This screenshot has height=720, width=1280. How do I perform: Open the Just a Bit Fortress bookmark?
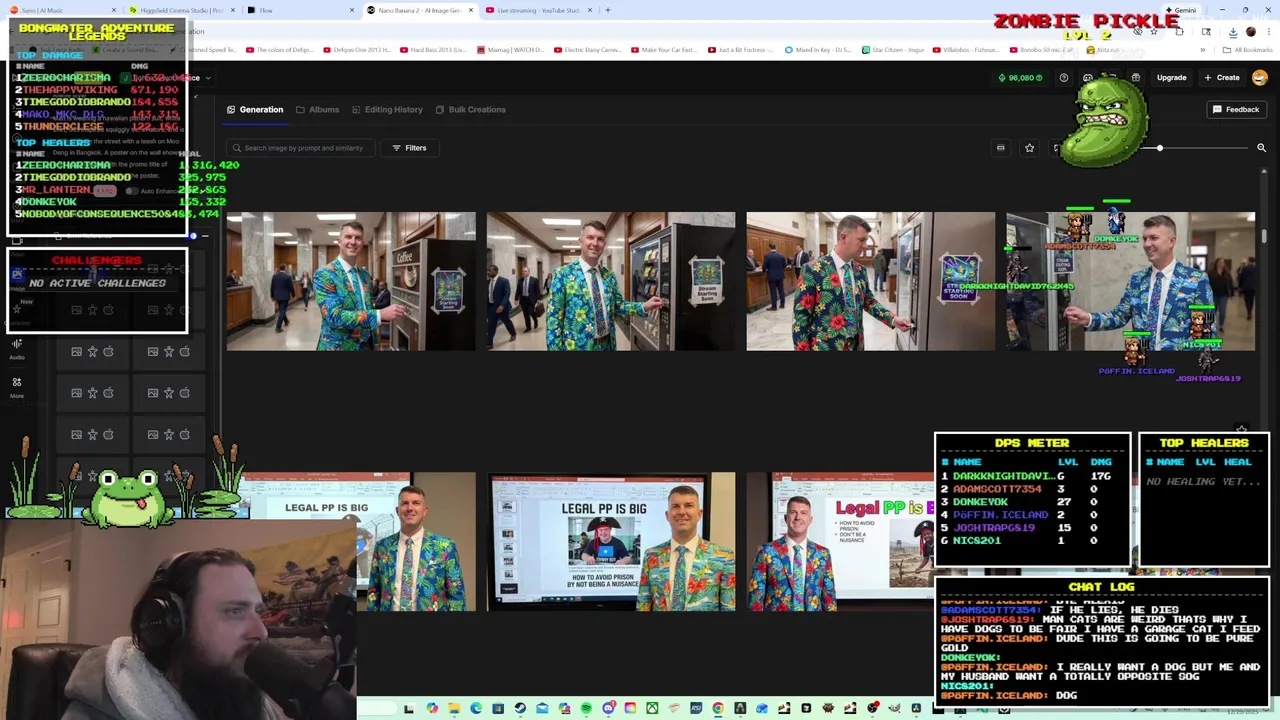[x=741, y=49]
